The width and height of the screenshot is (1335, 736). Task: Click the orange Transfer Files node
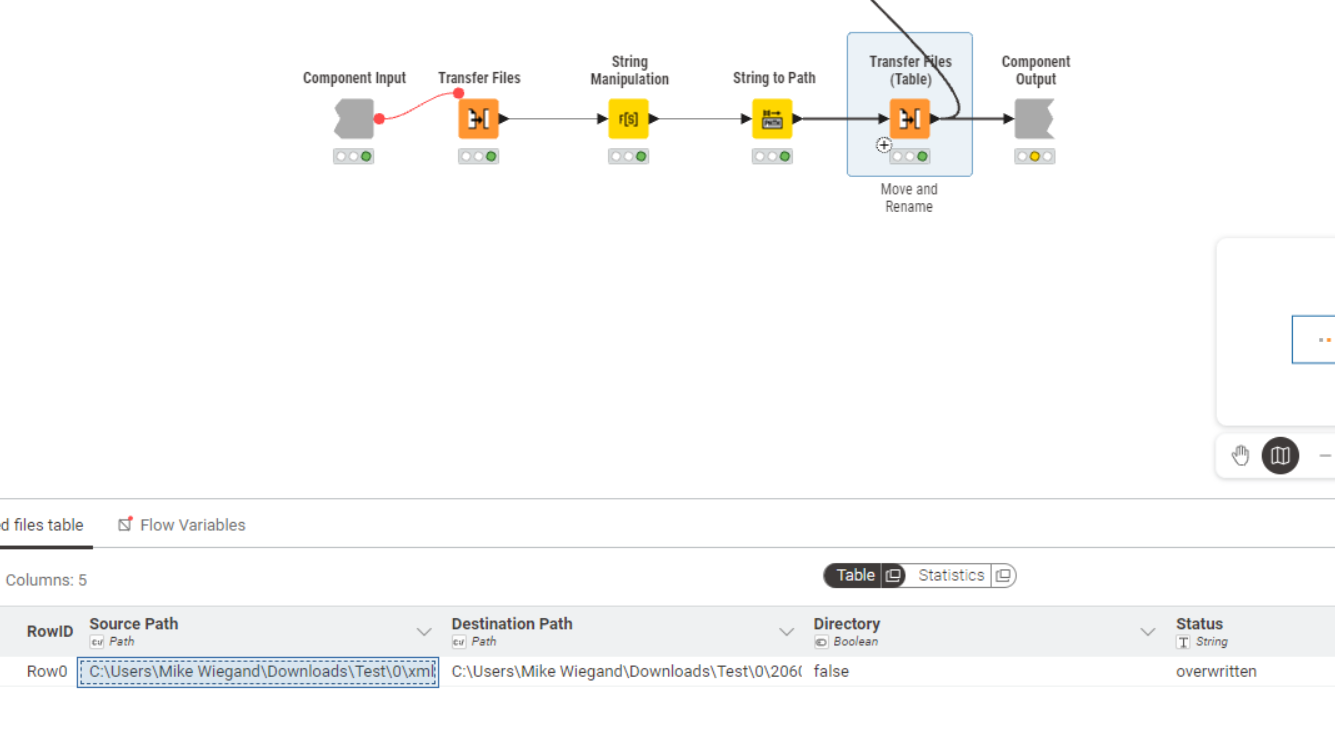click(x=478, y=119)
